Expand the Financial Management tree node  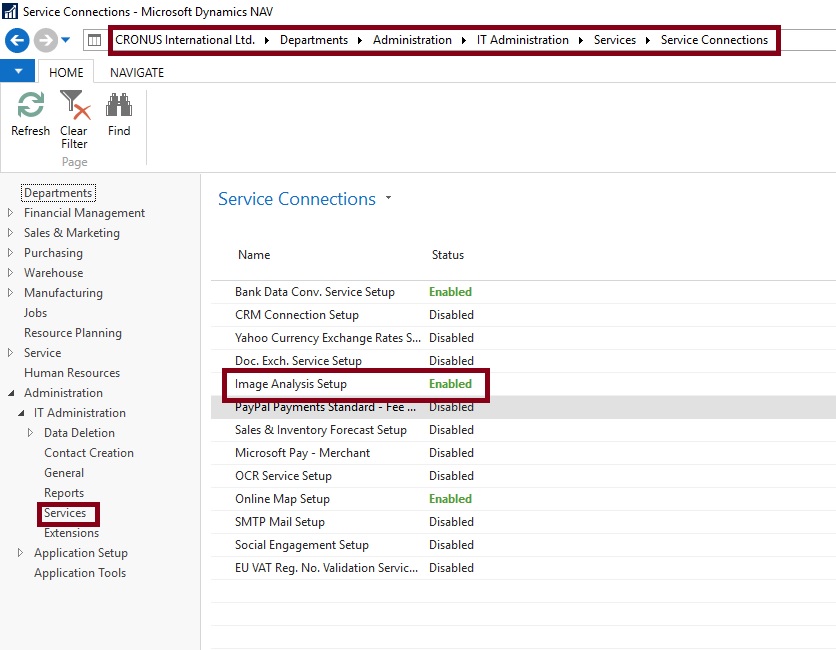[11, 213]
